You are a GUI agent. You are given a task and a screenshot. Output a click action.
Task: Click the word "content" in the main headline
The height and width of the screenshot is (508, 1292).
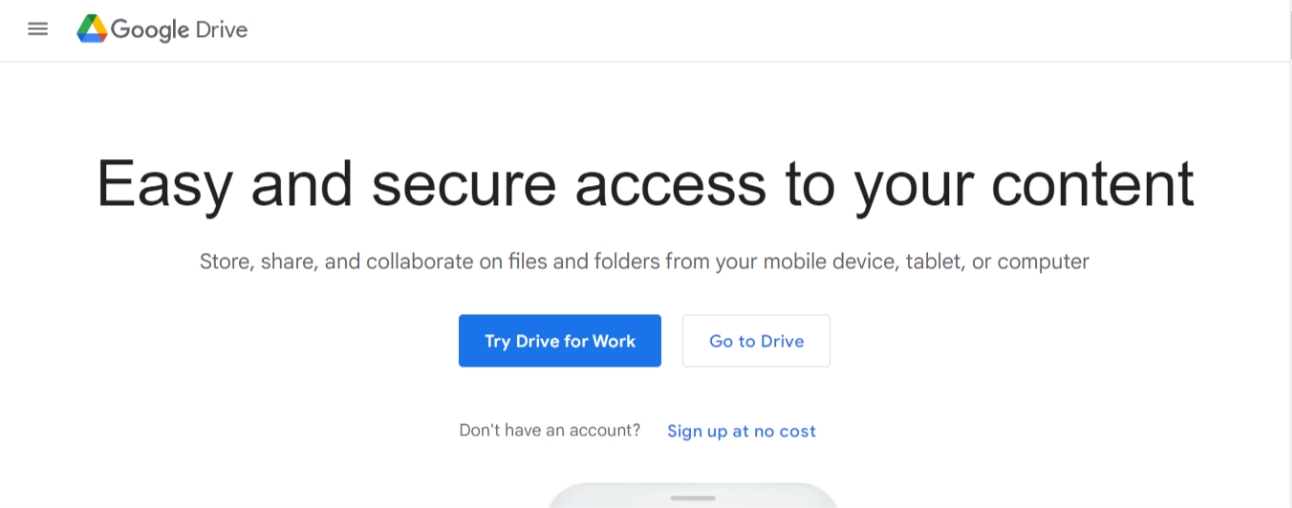(x=1092, y=184)
